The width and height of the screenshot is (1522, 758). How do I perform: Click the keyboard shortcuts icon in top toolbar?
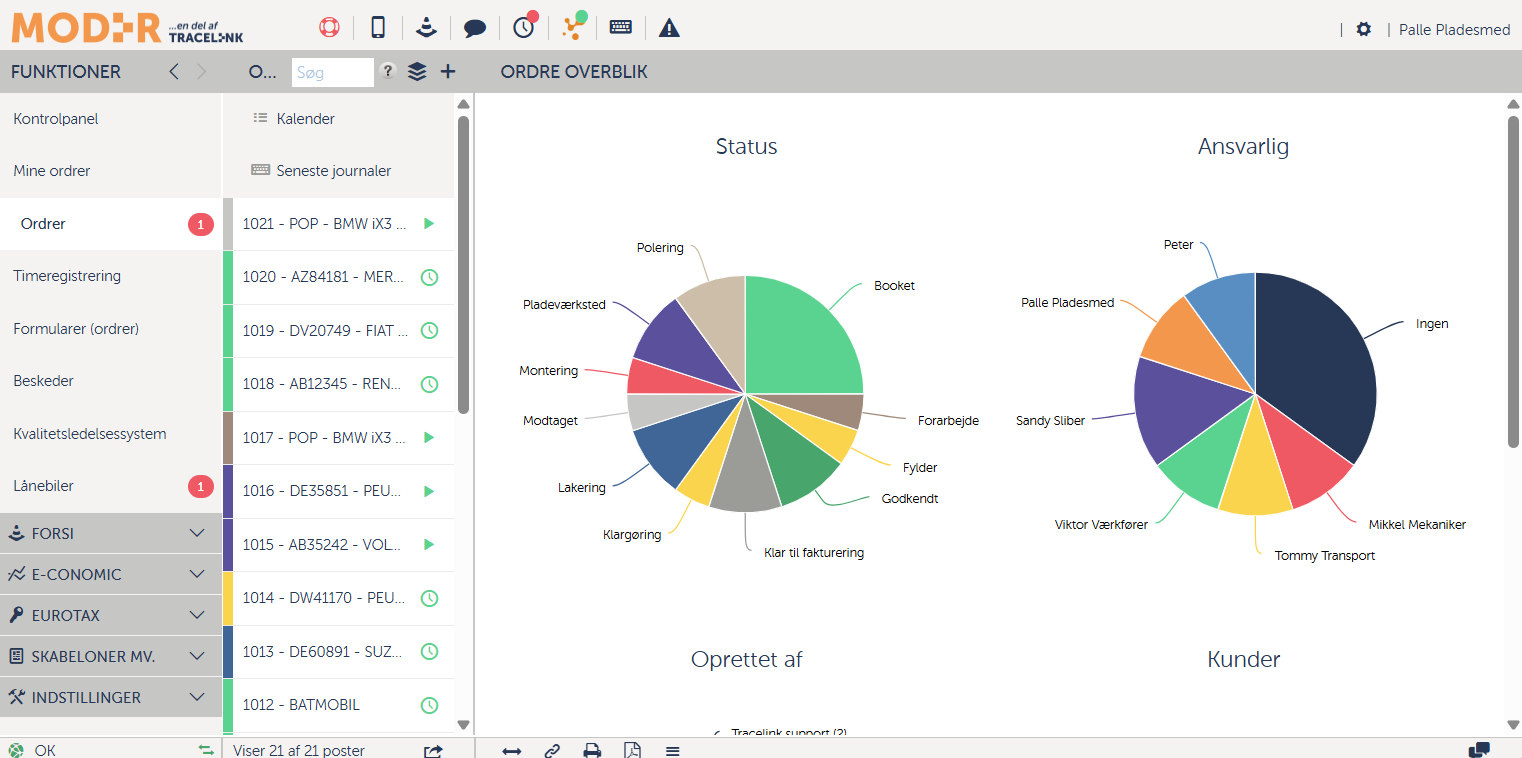coord(621,28)
